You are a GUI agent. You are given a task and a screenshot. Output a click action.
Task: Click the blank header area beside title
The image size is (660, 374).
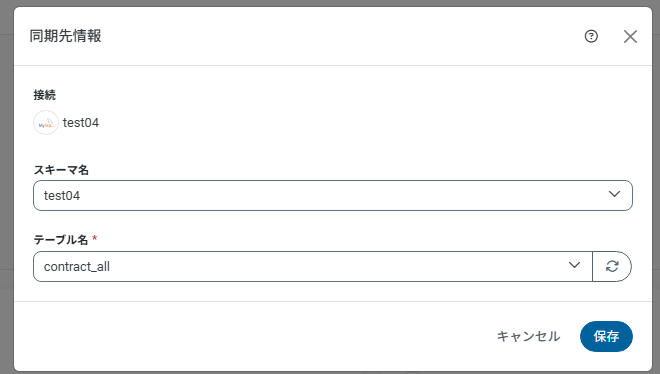(x=337, y=36)
